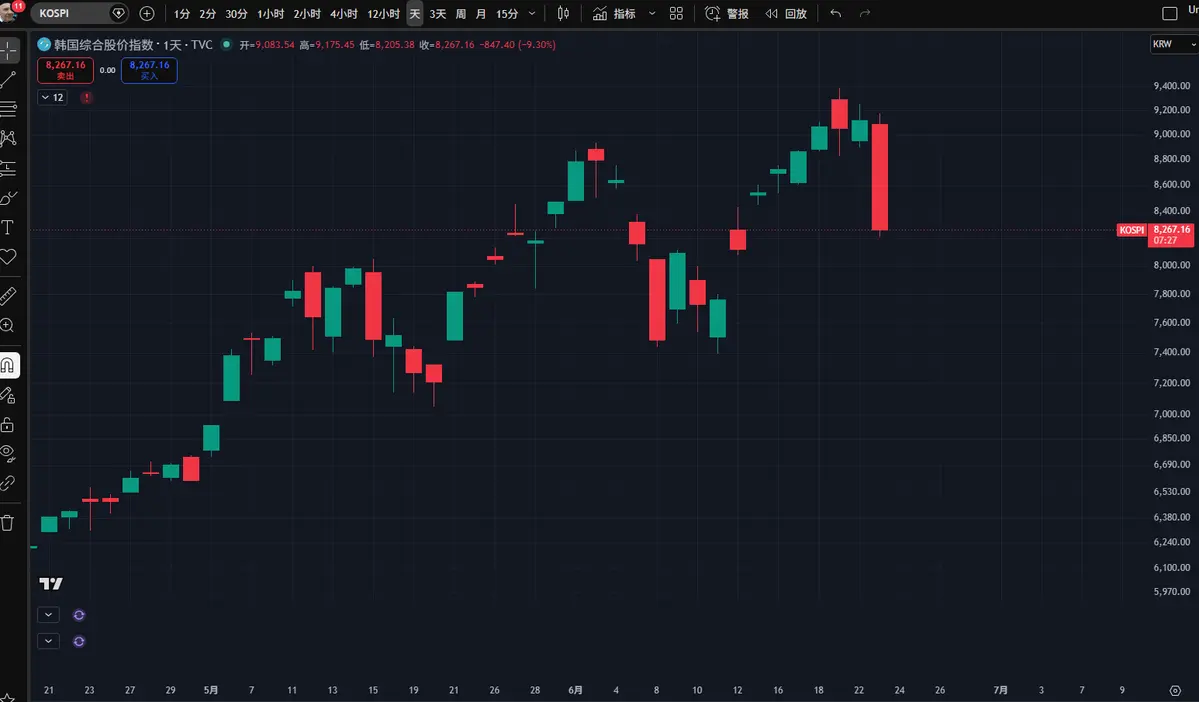Open the chart patterns tool
This screenshot has width=1199, height=702.
coord(8,138)
